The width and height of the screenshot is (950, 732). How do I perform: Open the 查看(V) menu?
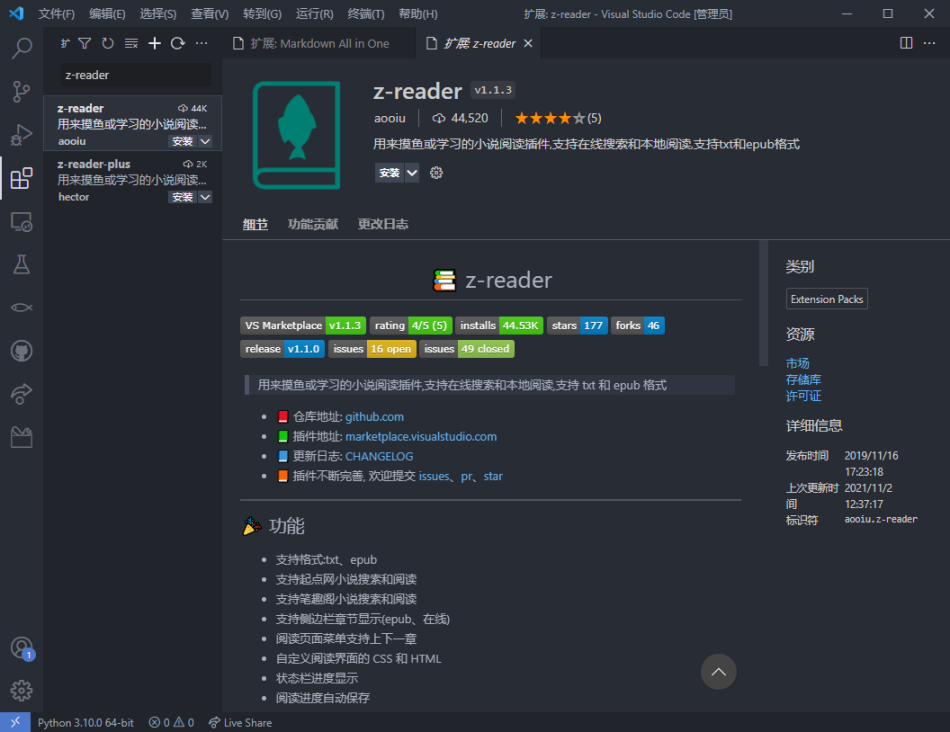click(210, 14)
